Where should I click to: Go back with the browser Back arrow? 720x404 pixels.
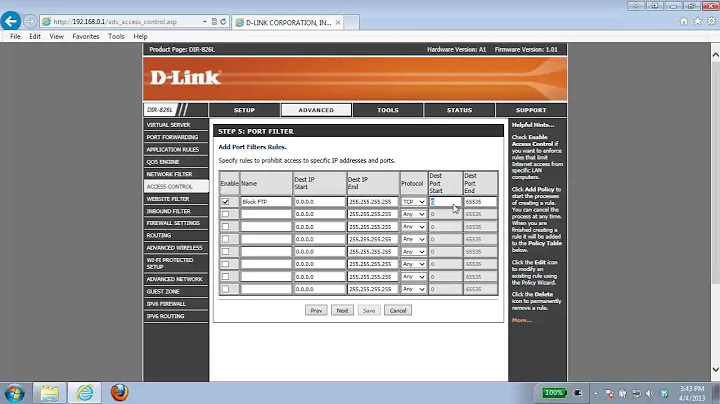click(x=11, y=21)
